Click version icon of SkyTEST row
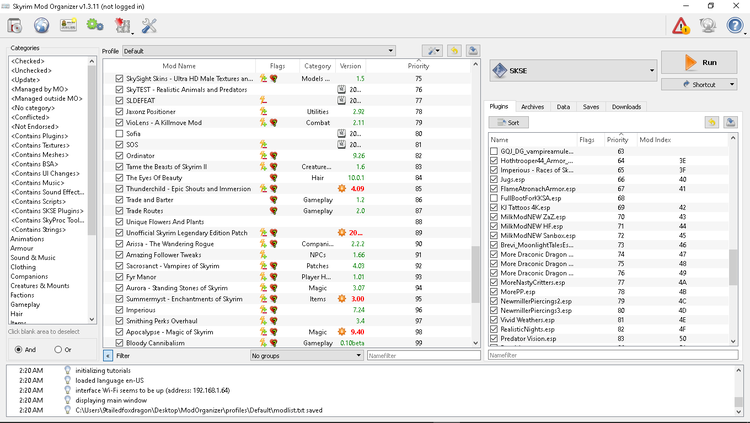 pyautogui.click(x=342, y=89)
